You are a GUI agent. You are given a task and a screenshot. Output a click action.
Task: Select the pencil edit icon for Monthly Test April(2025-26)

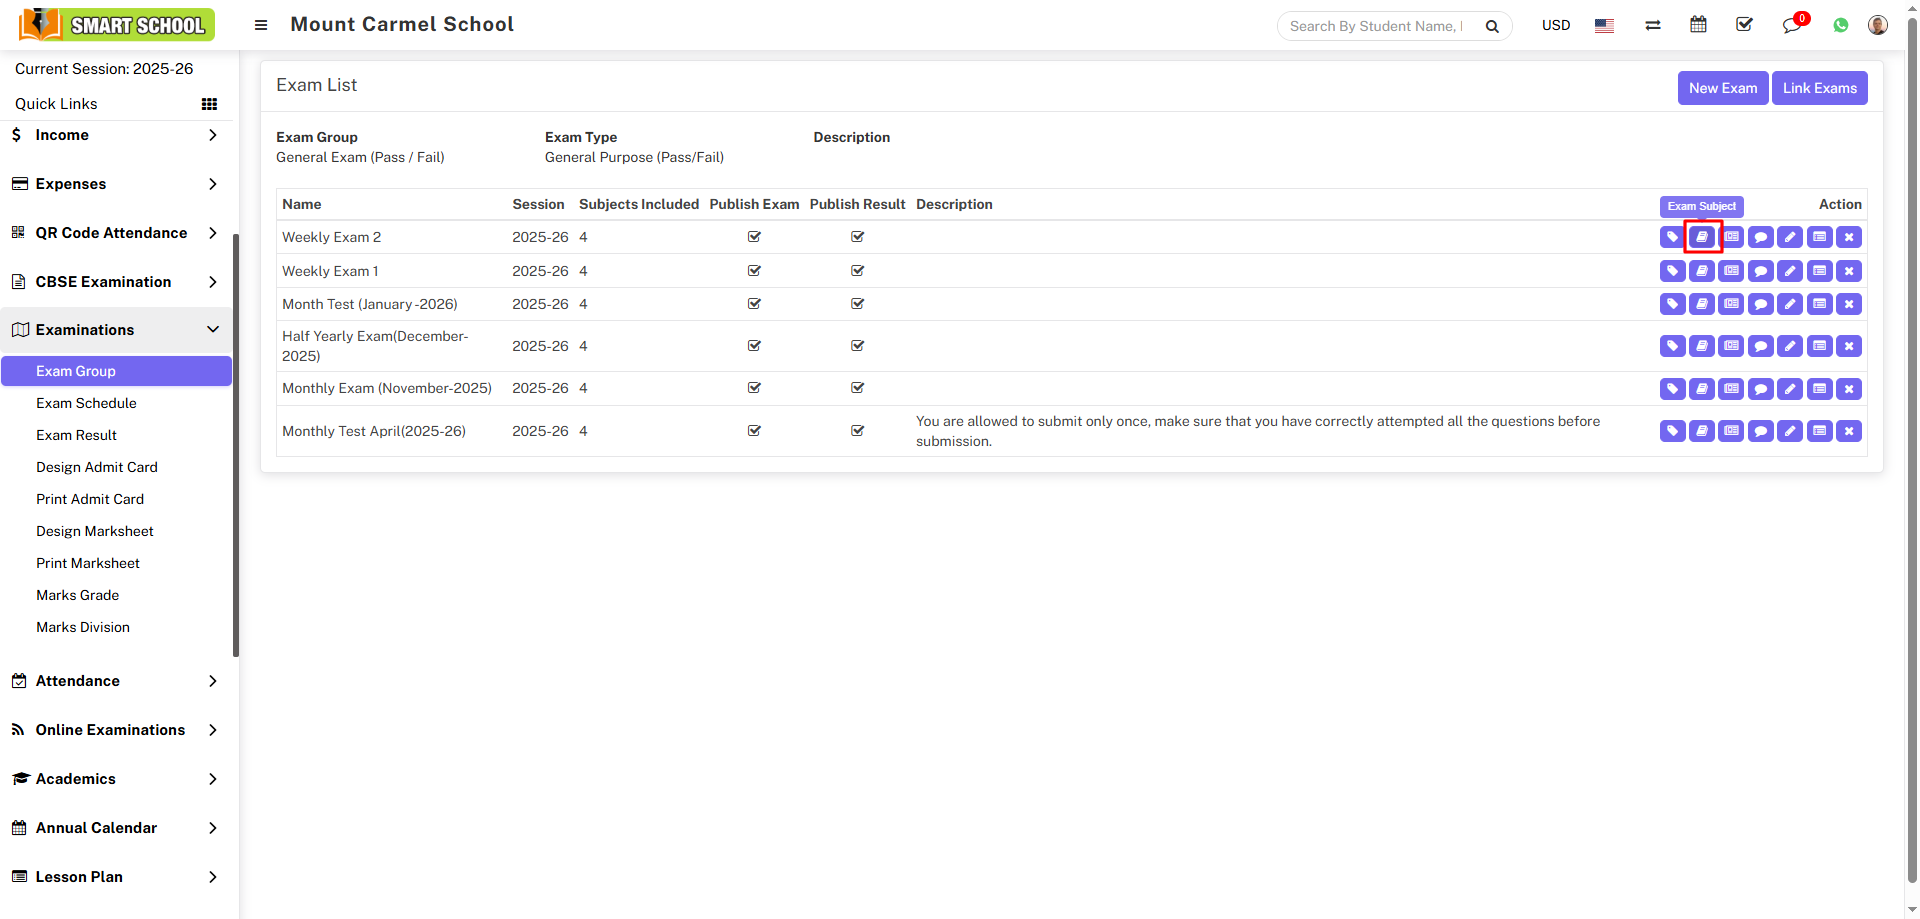[1790, 431]
